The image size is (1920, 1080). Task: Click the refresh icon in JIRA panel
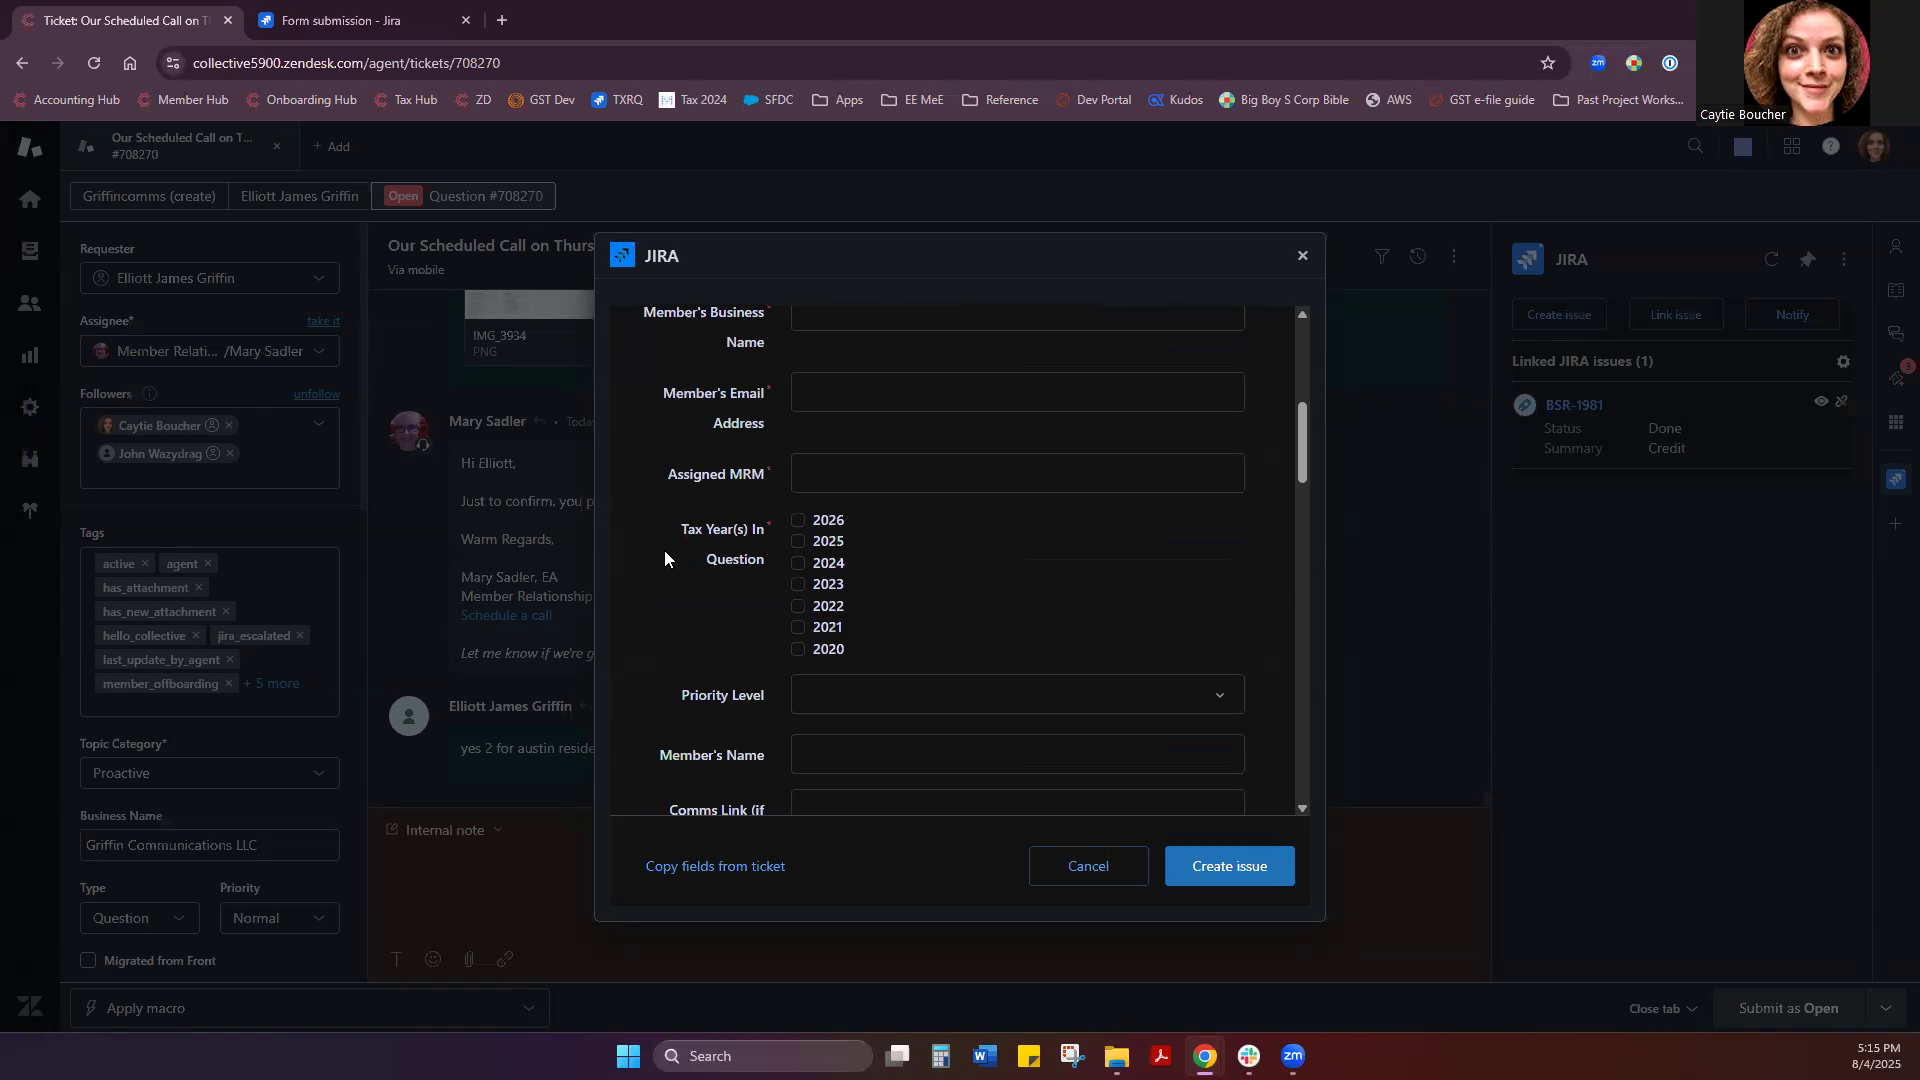[1771, 259]
